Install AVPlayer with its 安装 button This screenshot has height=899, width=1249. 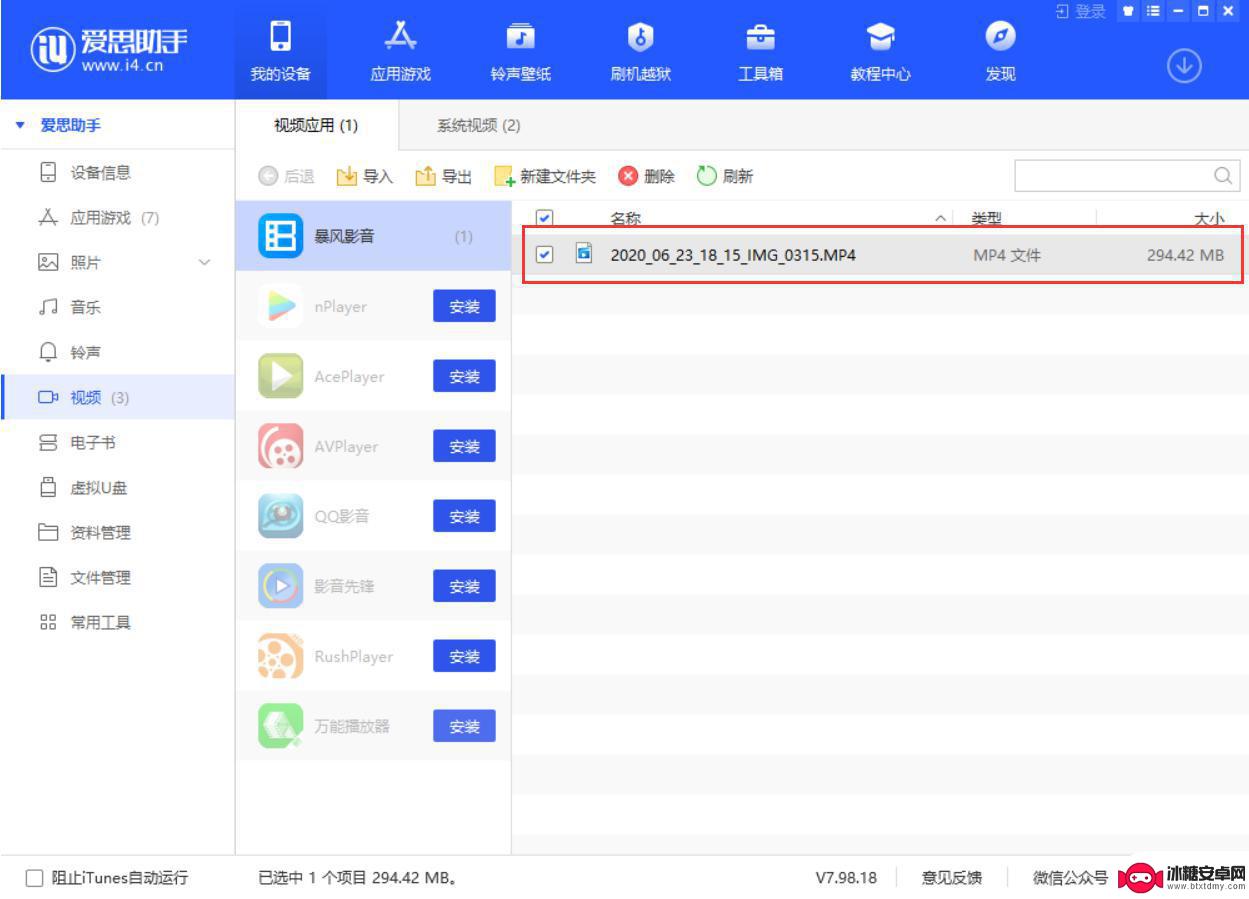pyautogui.click(x=464, y=446)
